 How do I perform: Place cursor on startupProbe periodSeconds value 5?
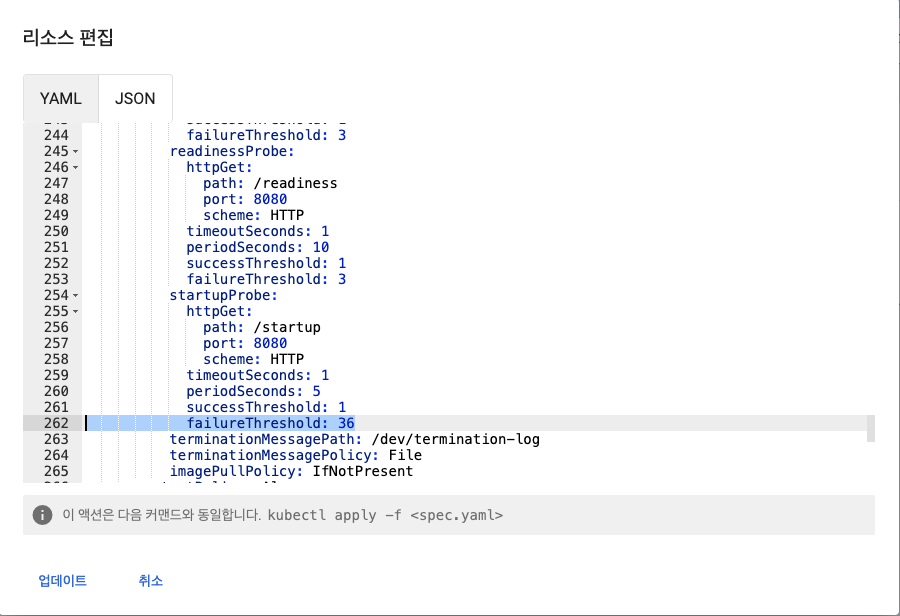coord(316,391)
